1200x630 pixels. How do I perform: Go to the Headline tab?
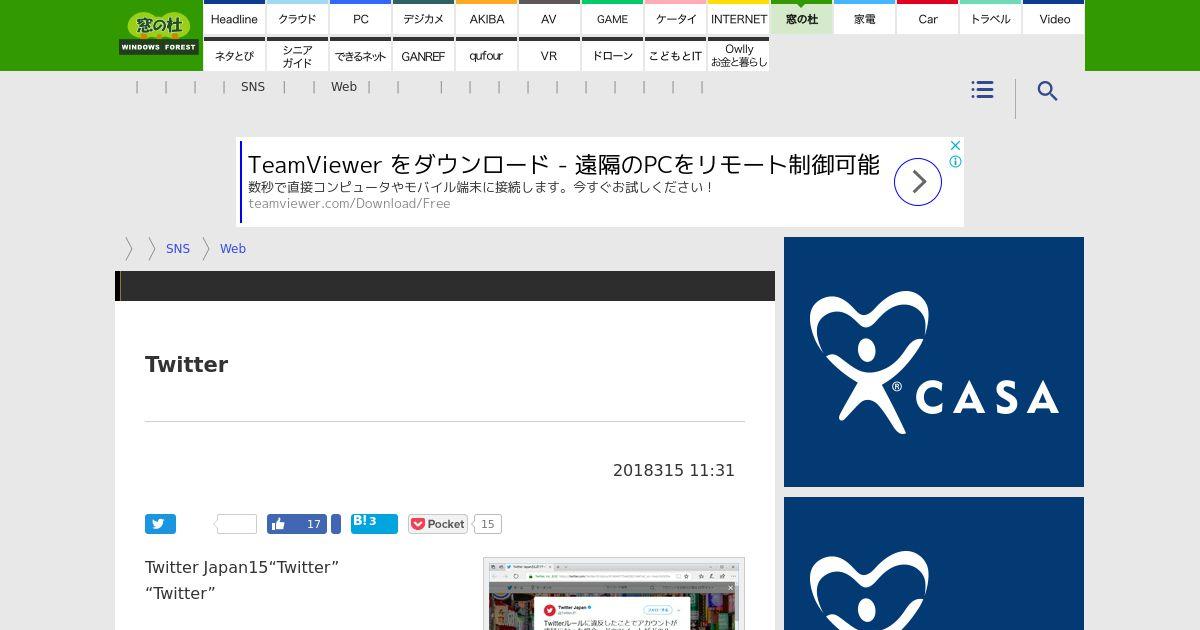234,18
